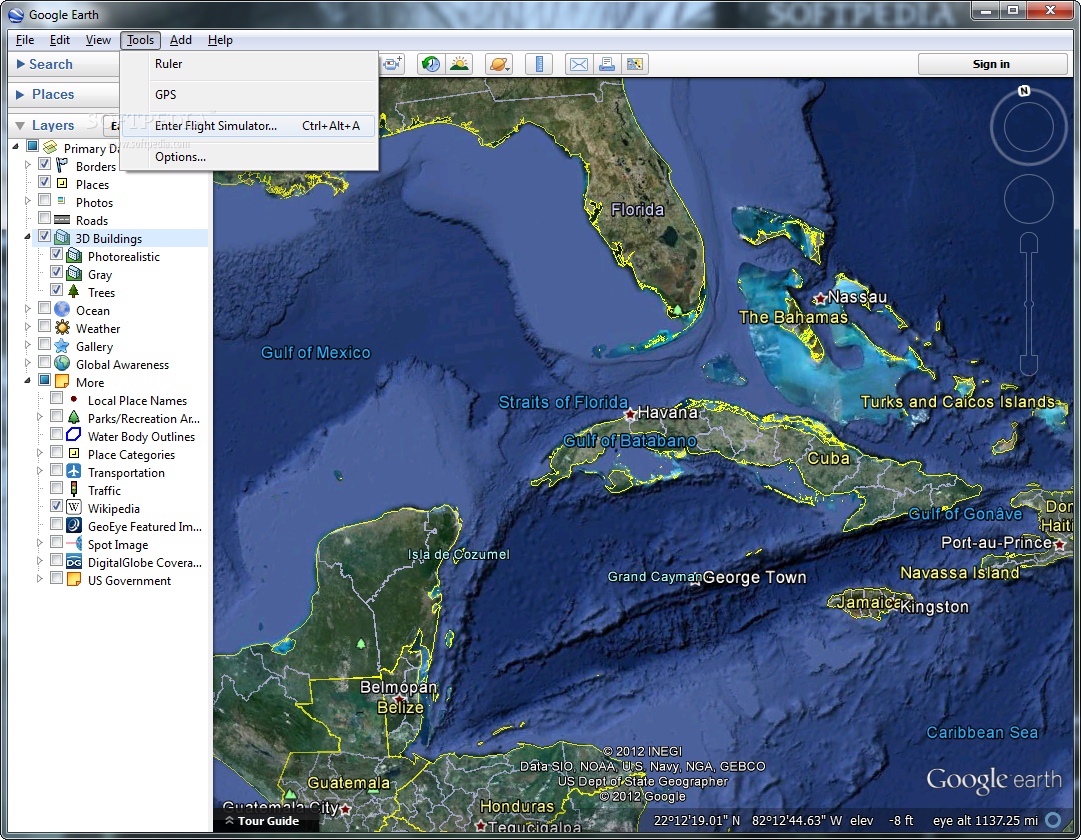Show historical imagery with the clock icon
The image size is (1081, 840).
[431, 64]
